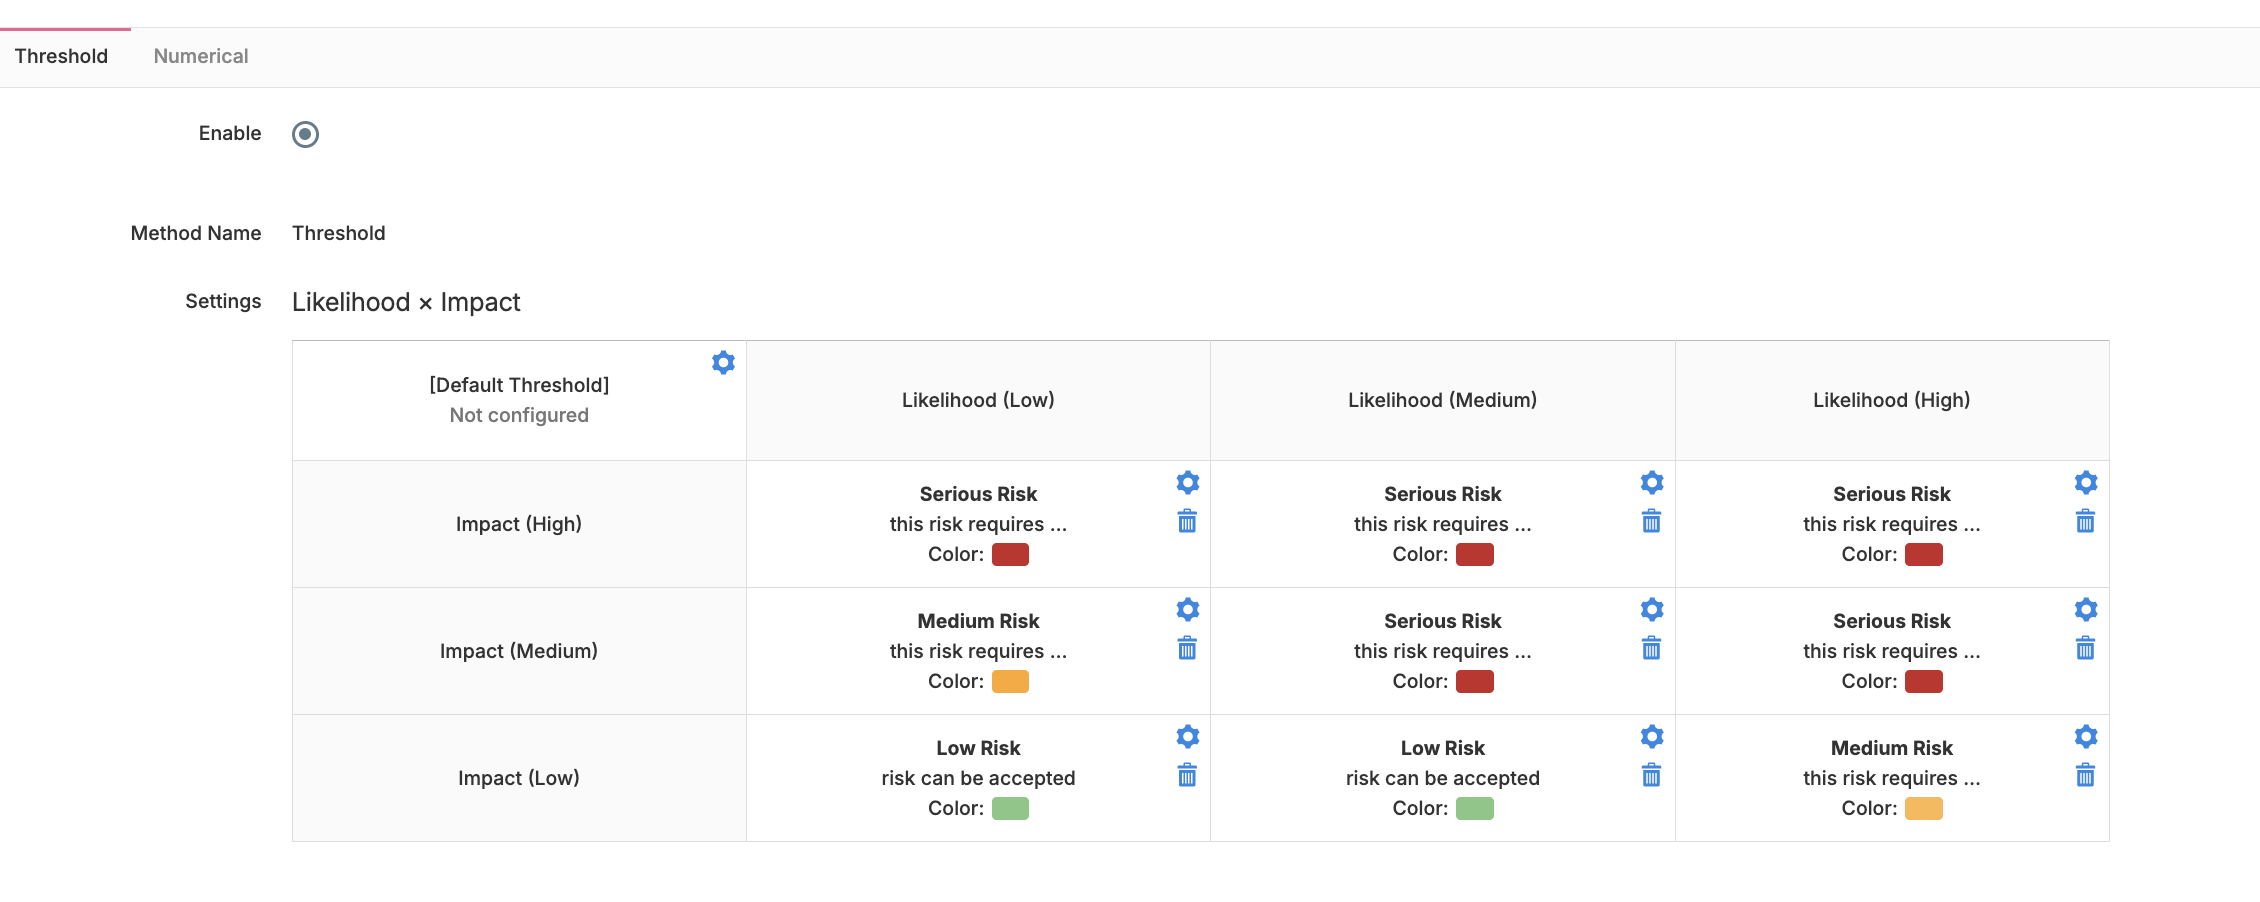2260x902 pixels.
Task: Select the Threshold tab
Action: [61, 56]
